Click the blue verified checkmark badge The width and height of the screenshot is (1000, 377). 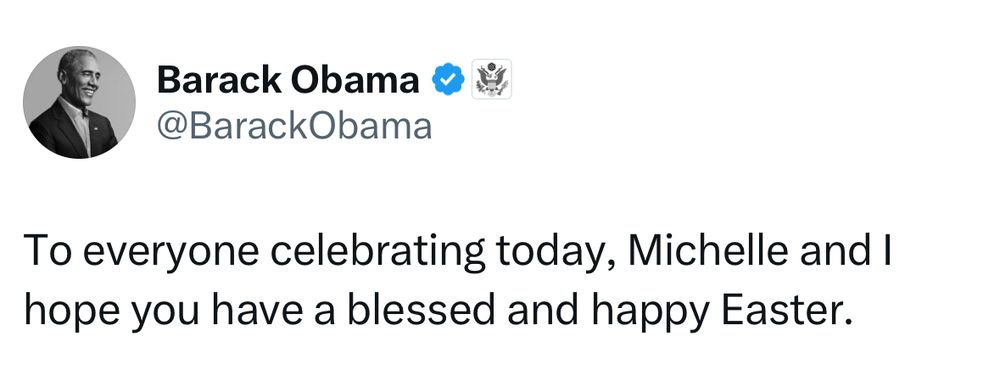pos(448,79)
